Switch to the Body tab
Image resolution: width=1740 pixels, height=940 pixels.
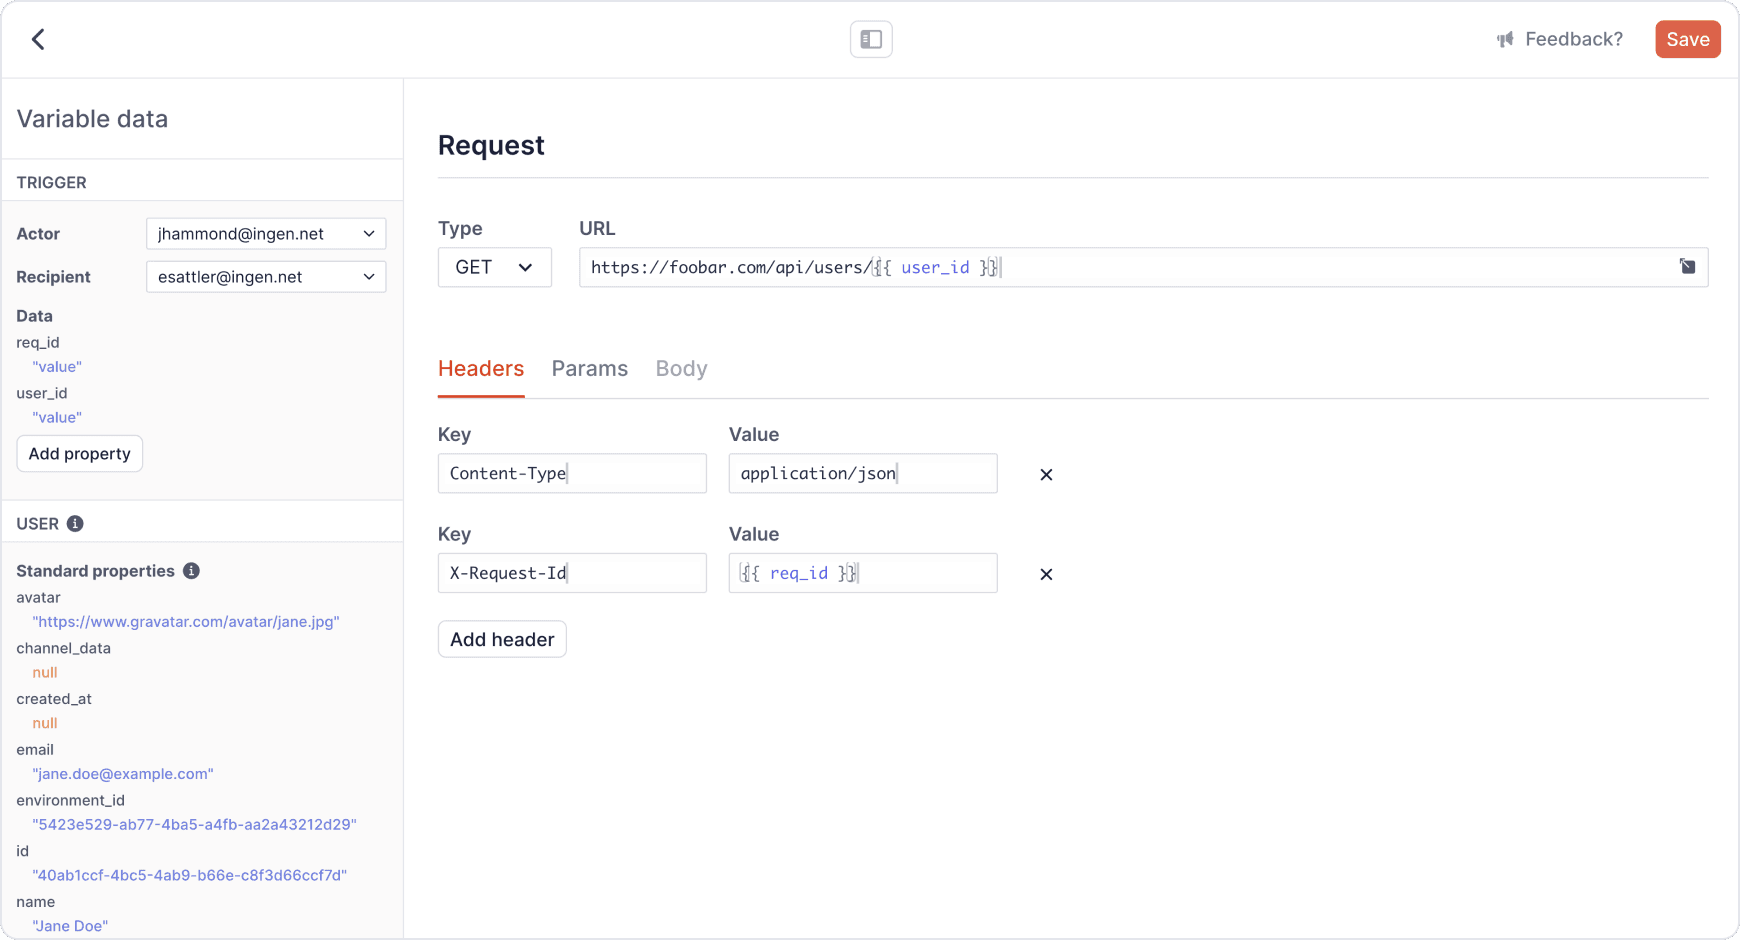681,369
